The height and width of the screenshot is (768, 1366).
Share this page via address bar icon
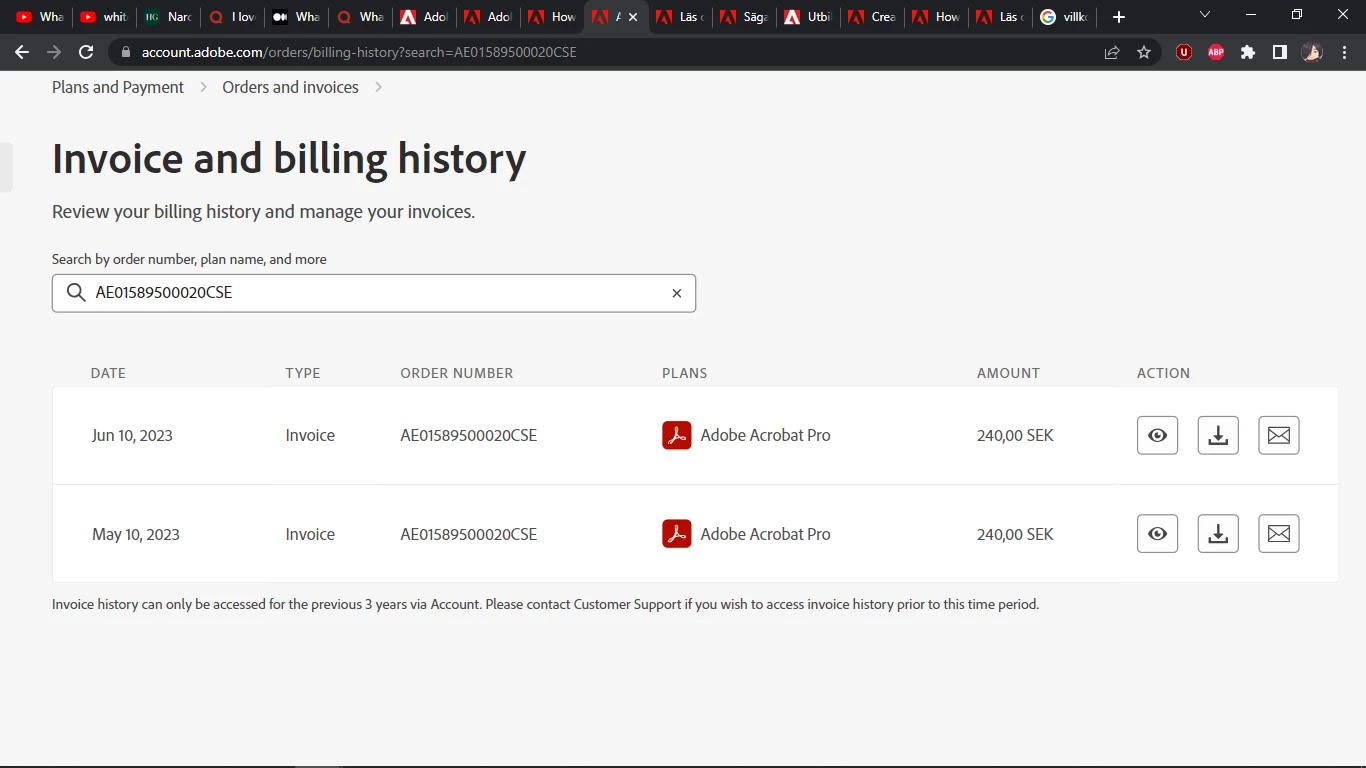click(x=1112, y=52)
